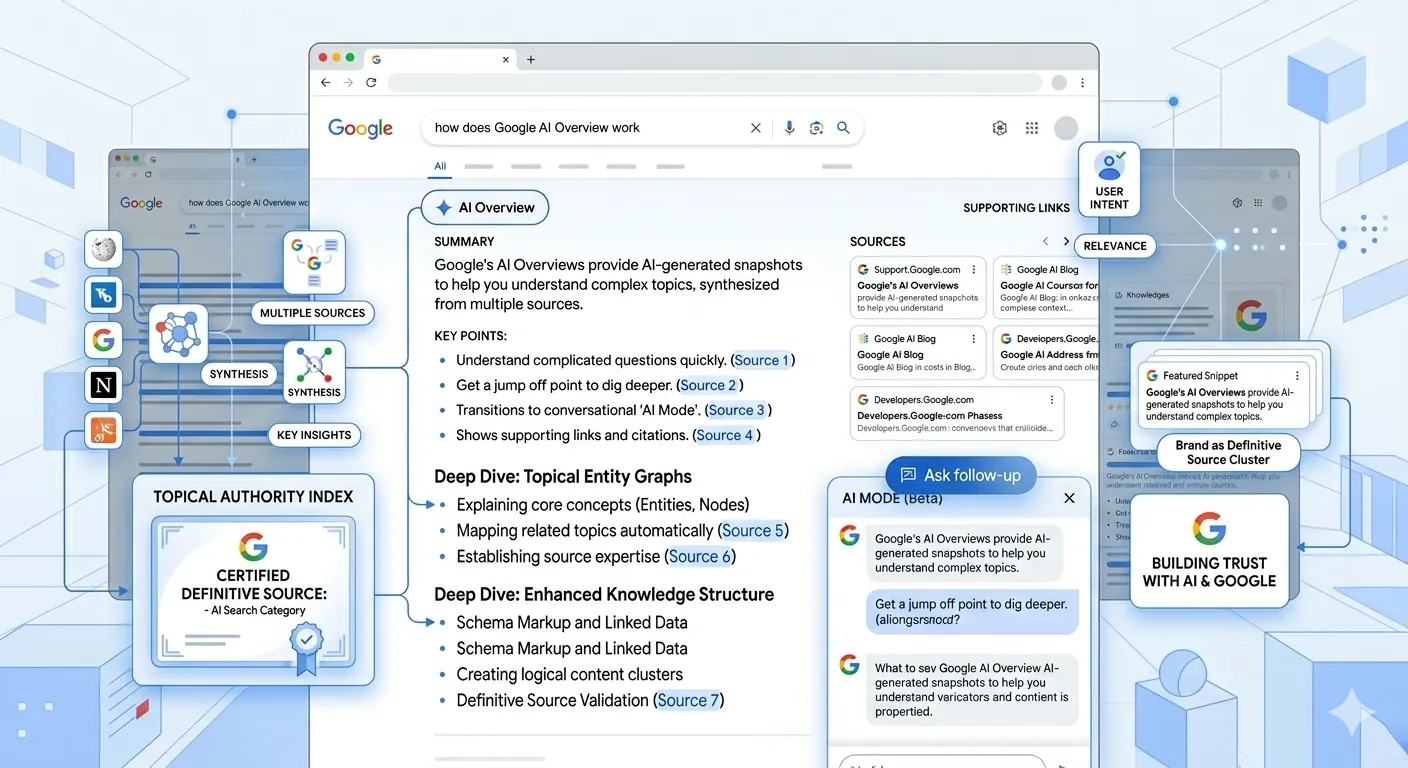Open the Source 2 citation link
Image resolution: width=1408 pixels, height=768 pixels.
coord(709,385)
